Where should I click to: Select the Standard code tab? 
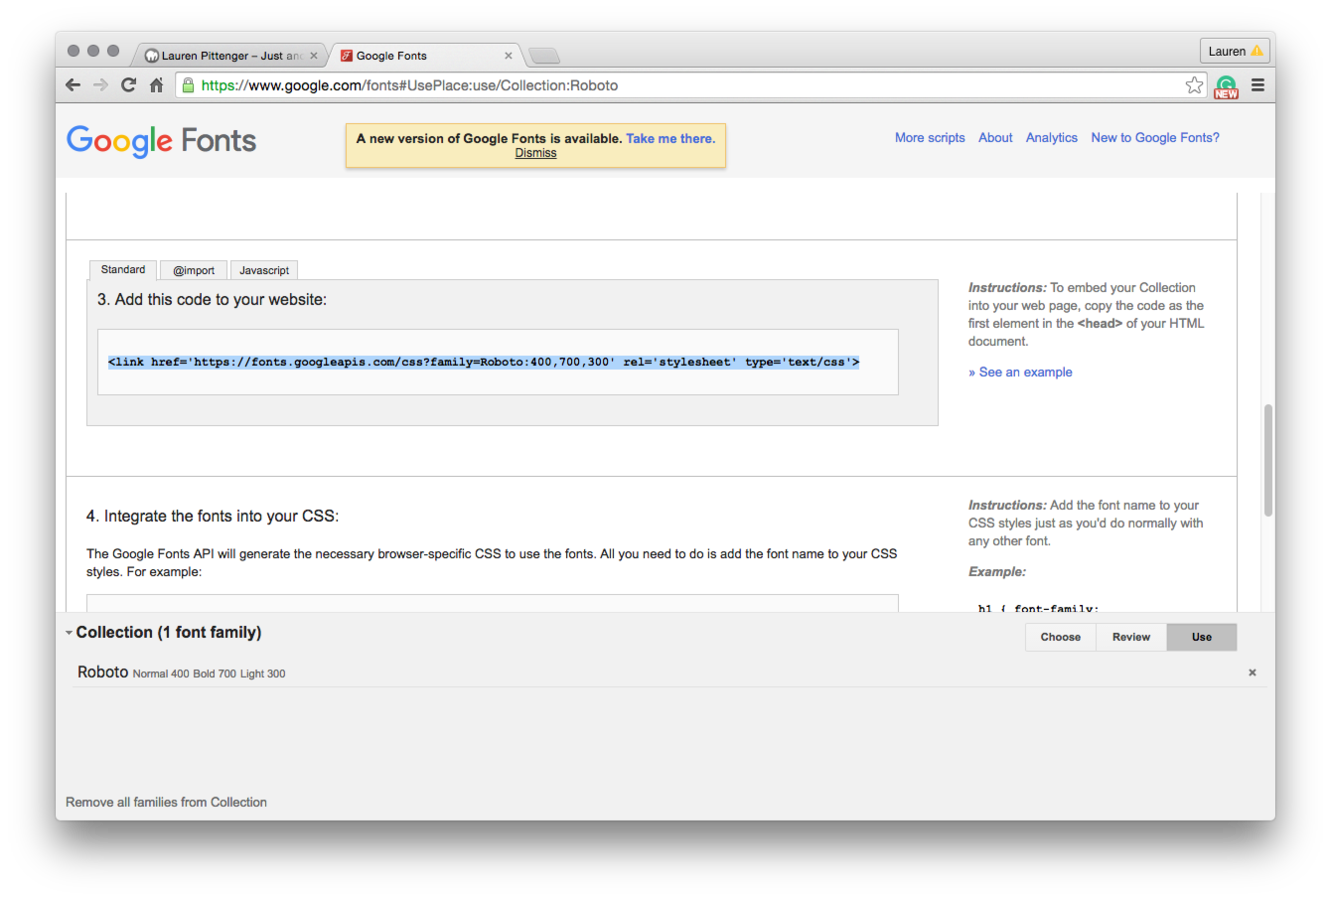point(123,270)
